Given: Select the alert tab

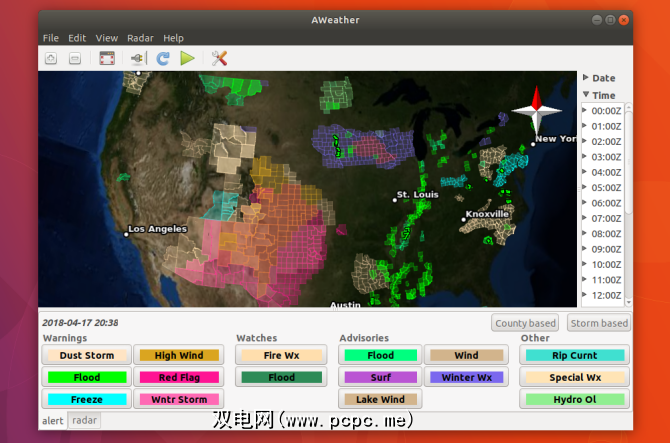Looking at the screenshot, I should pos(53,421).
